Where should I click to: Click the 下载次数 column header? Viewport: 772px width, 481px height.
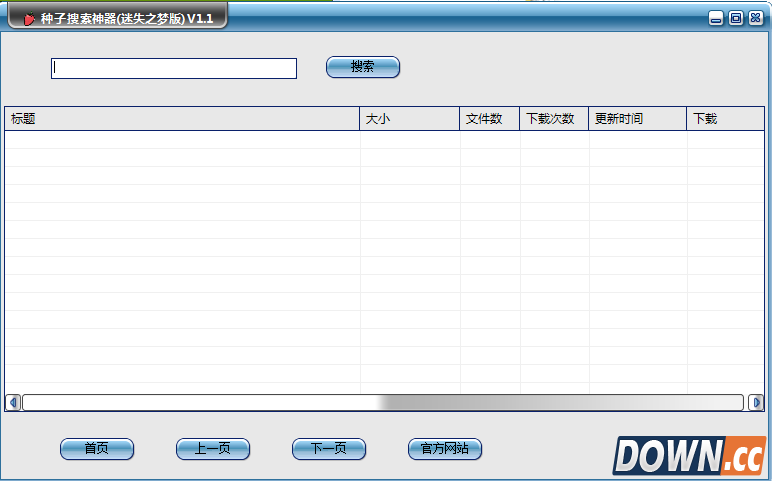coord(553,119)
